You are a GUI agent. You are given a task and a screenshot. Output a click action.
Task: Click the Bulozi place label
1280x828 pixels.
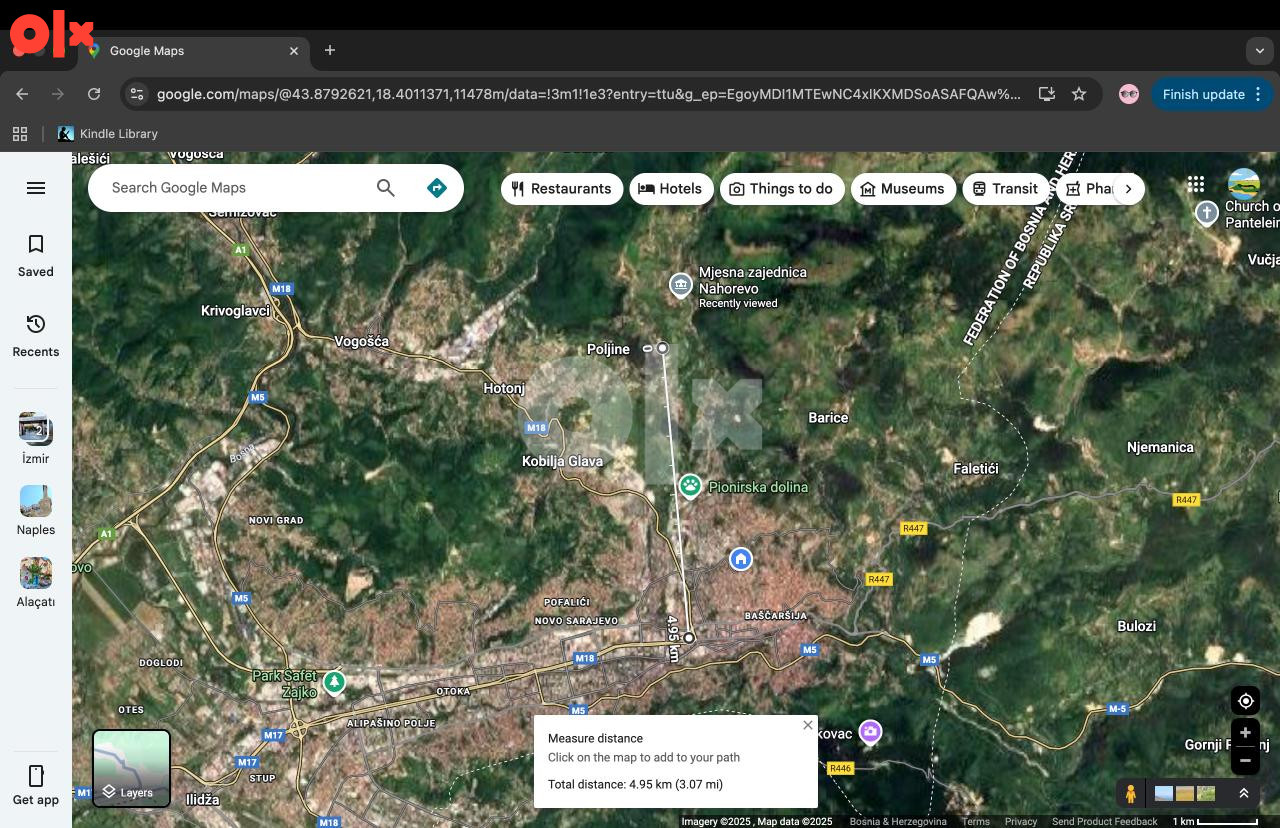click(1136, 626)
